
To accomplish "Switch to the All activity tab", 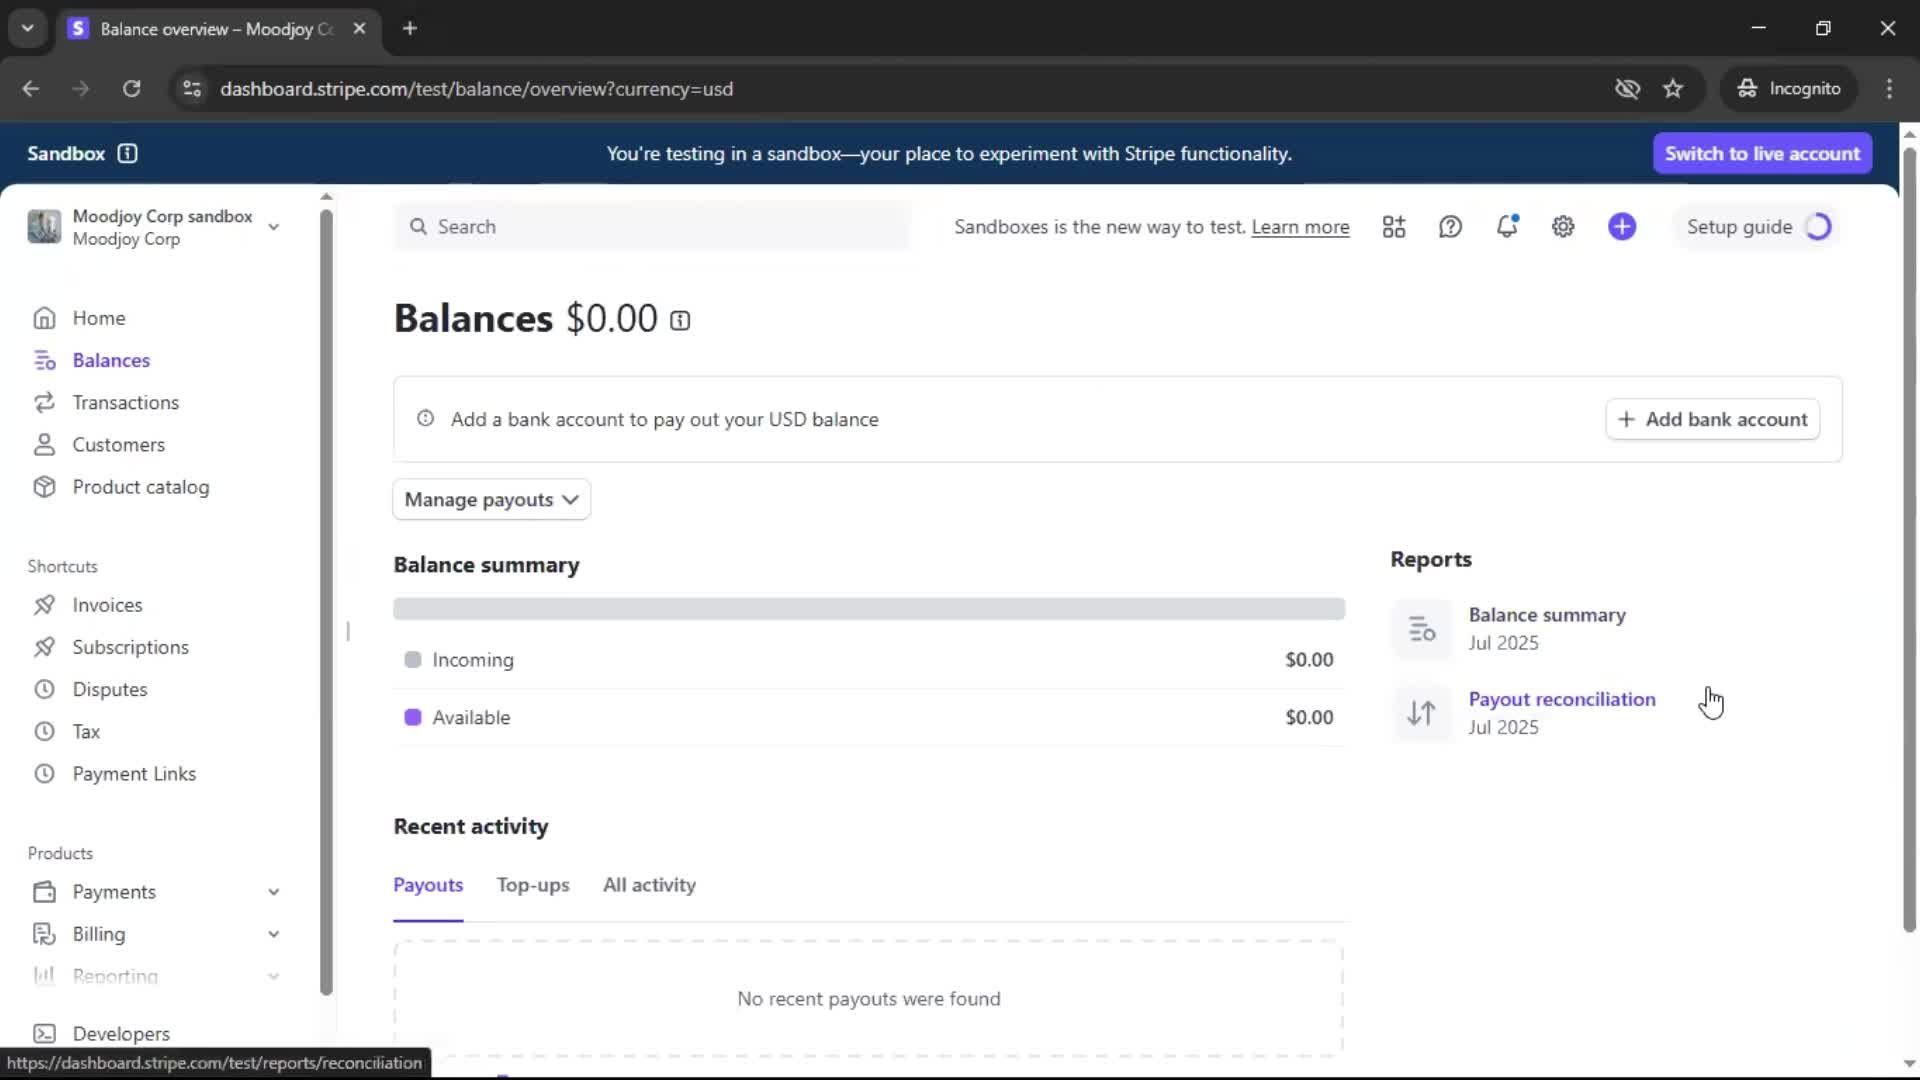I will (649, 885).
